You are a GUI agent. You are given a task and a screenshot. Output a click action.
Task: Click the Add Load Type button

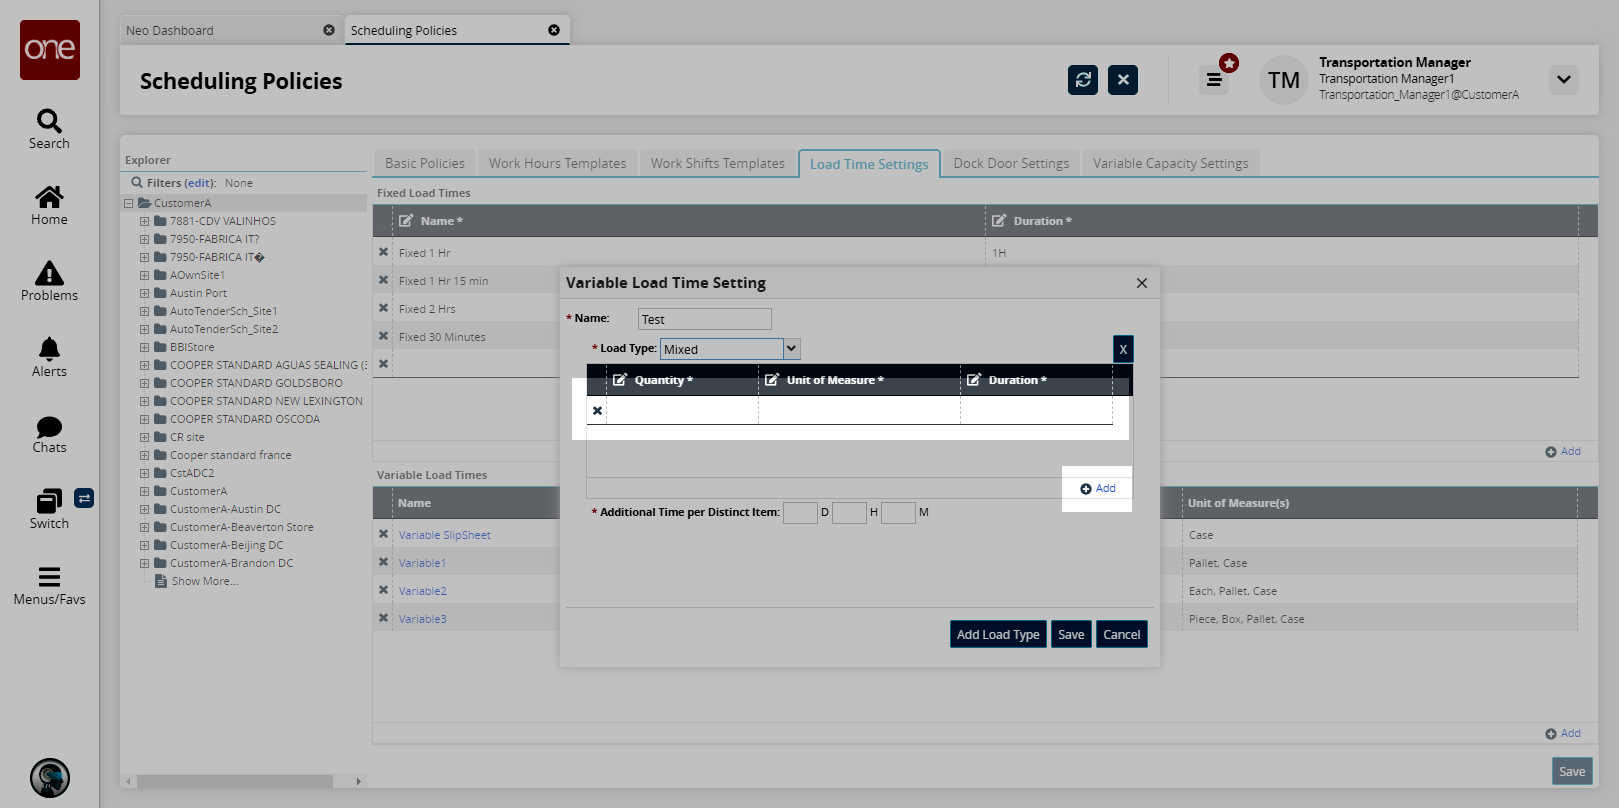[997, 635]
